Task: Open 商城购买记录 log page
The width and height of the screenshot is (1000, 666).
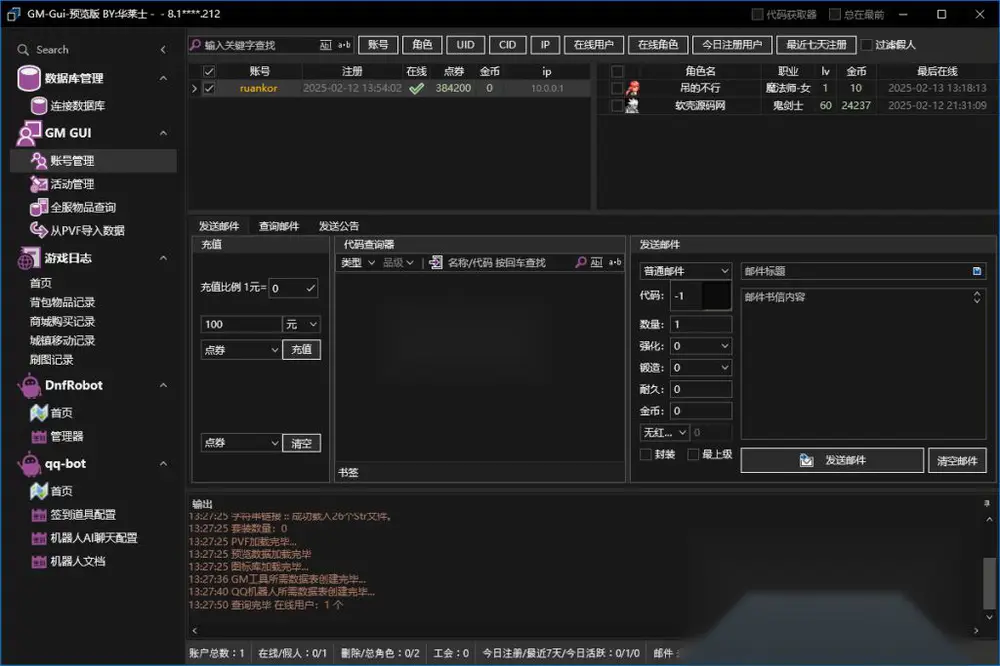Action: click(x=62, y=321)
